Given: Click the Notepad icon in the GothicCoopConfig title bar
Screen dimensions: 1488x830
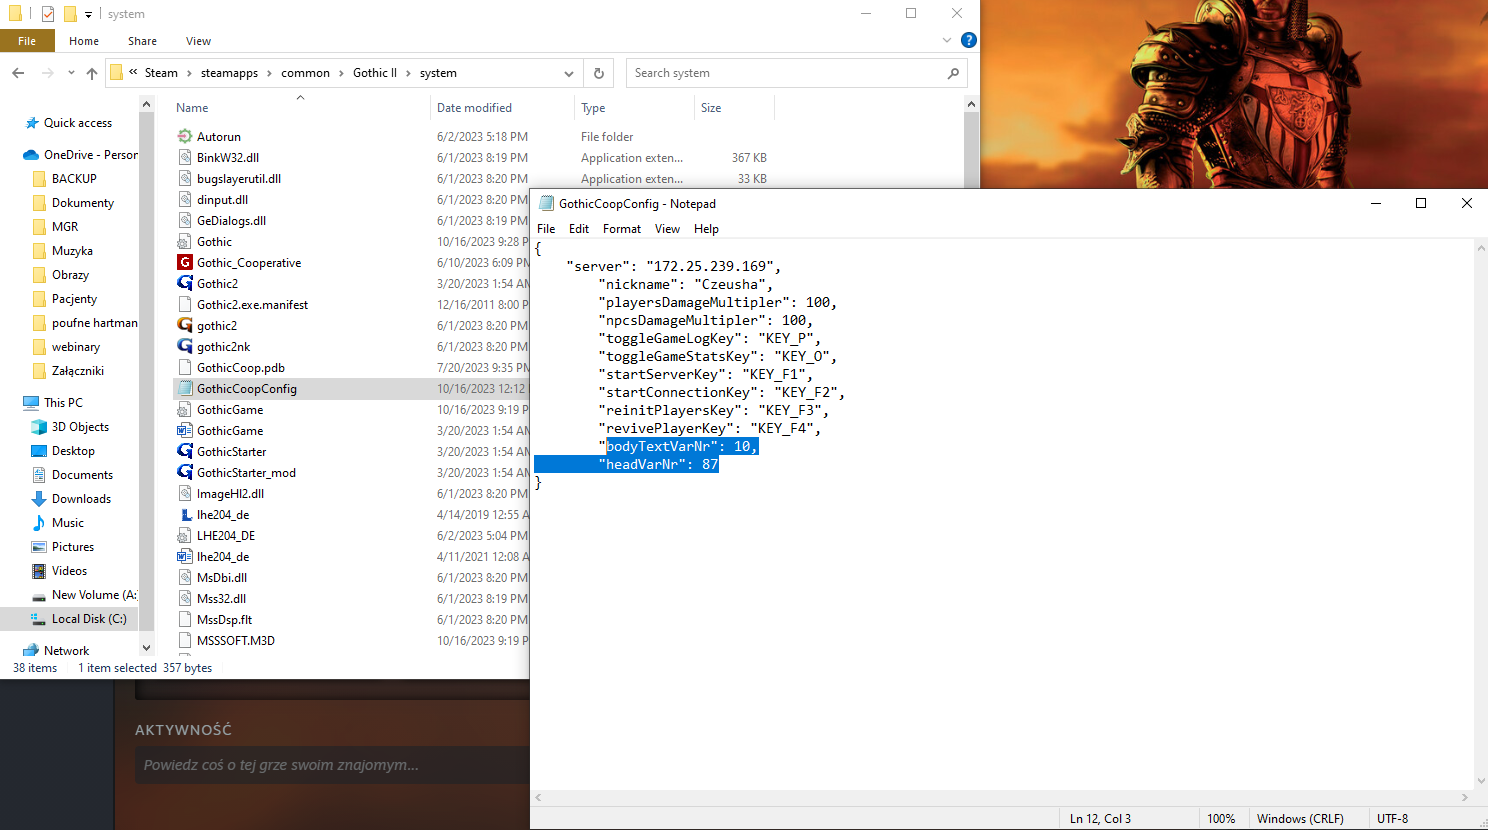Looking at the screenshot, I should pos(546,203).
